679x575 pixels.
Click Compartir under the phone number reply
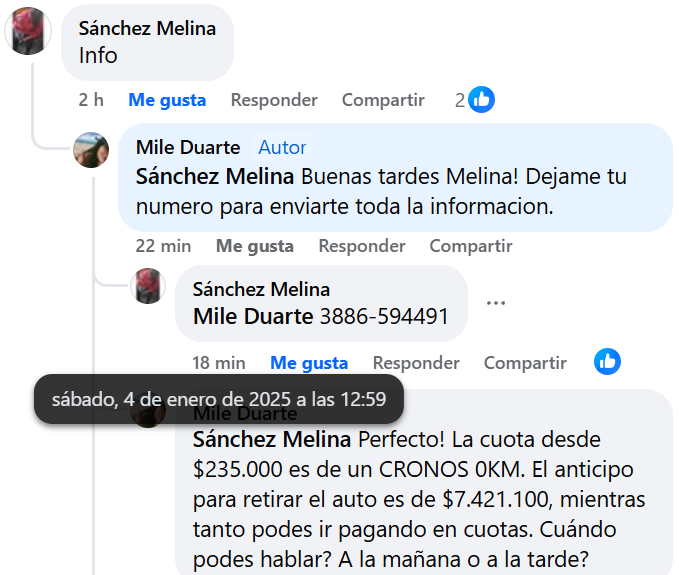[x=525, y=363]
